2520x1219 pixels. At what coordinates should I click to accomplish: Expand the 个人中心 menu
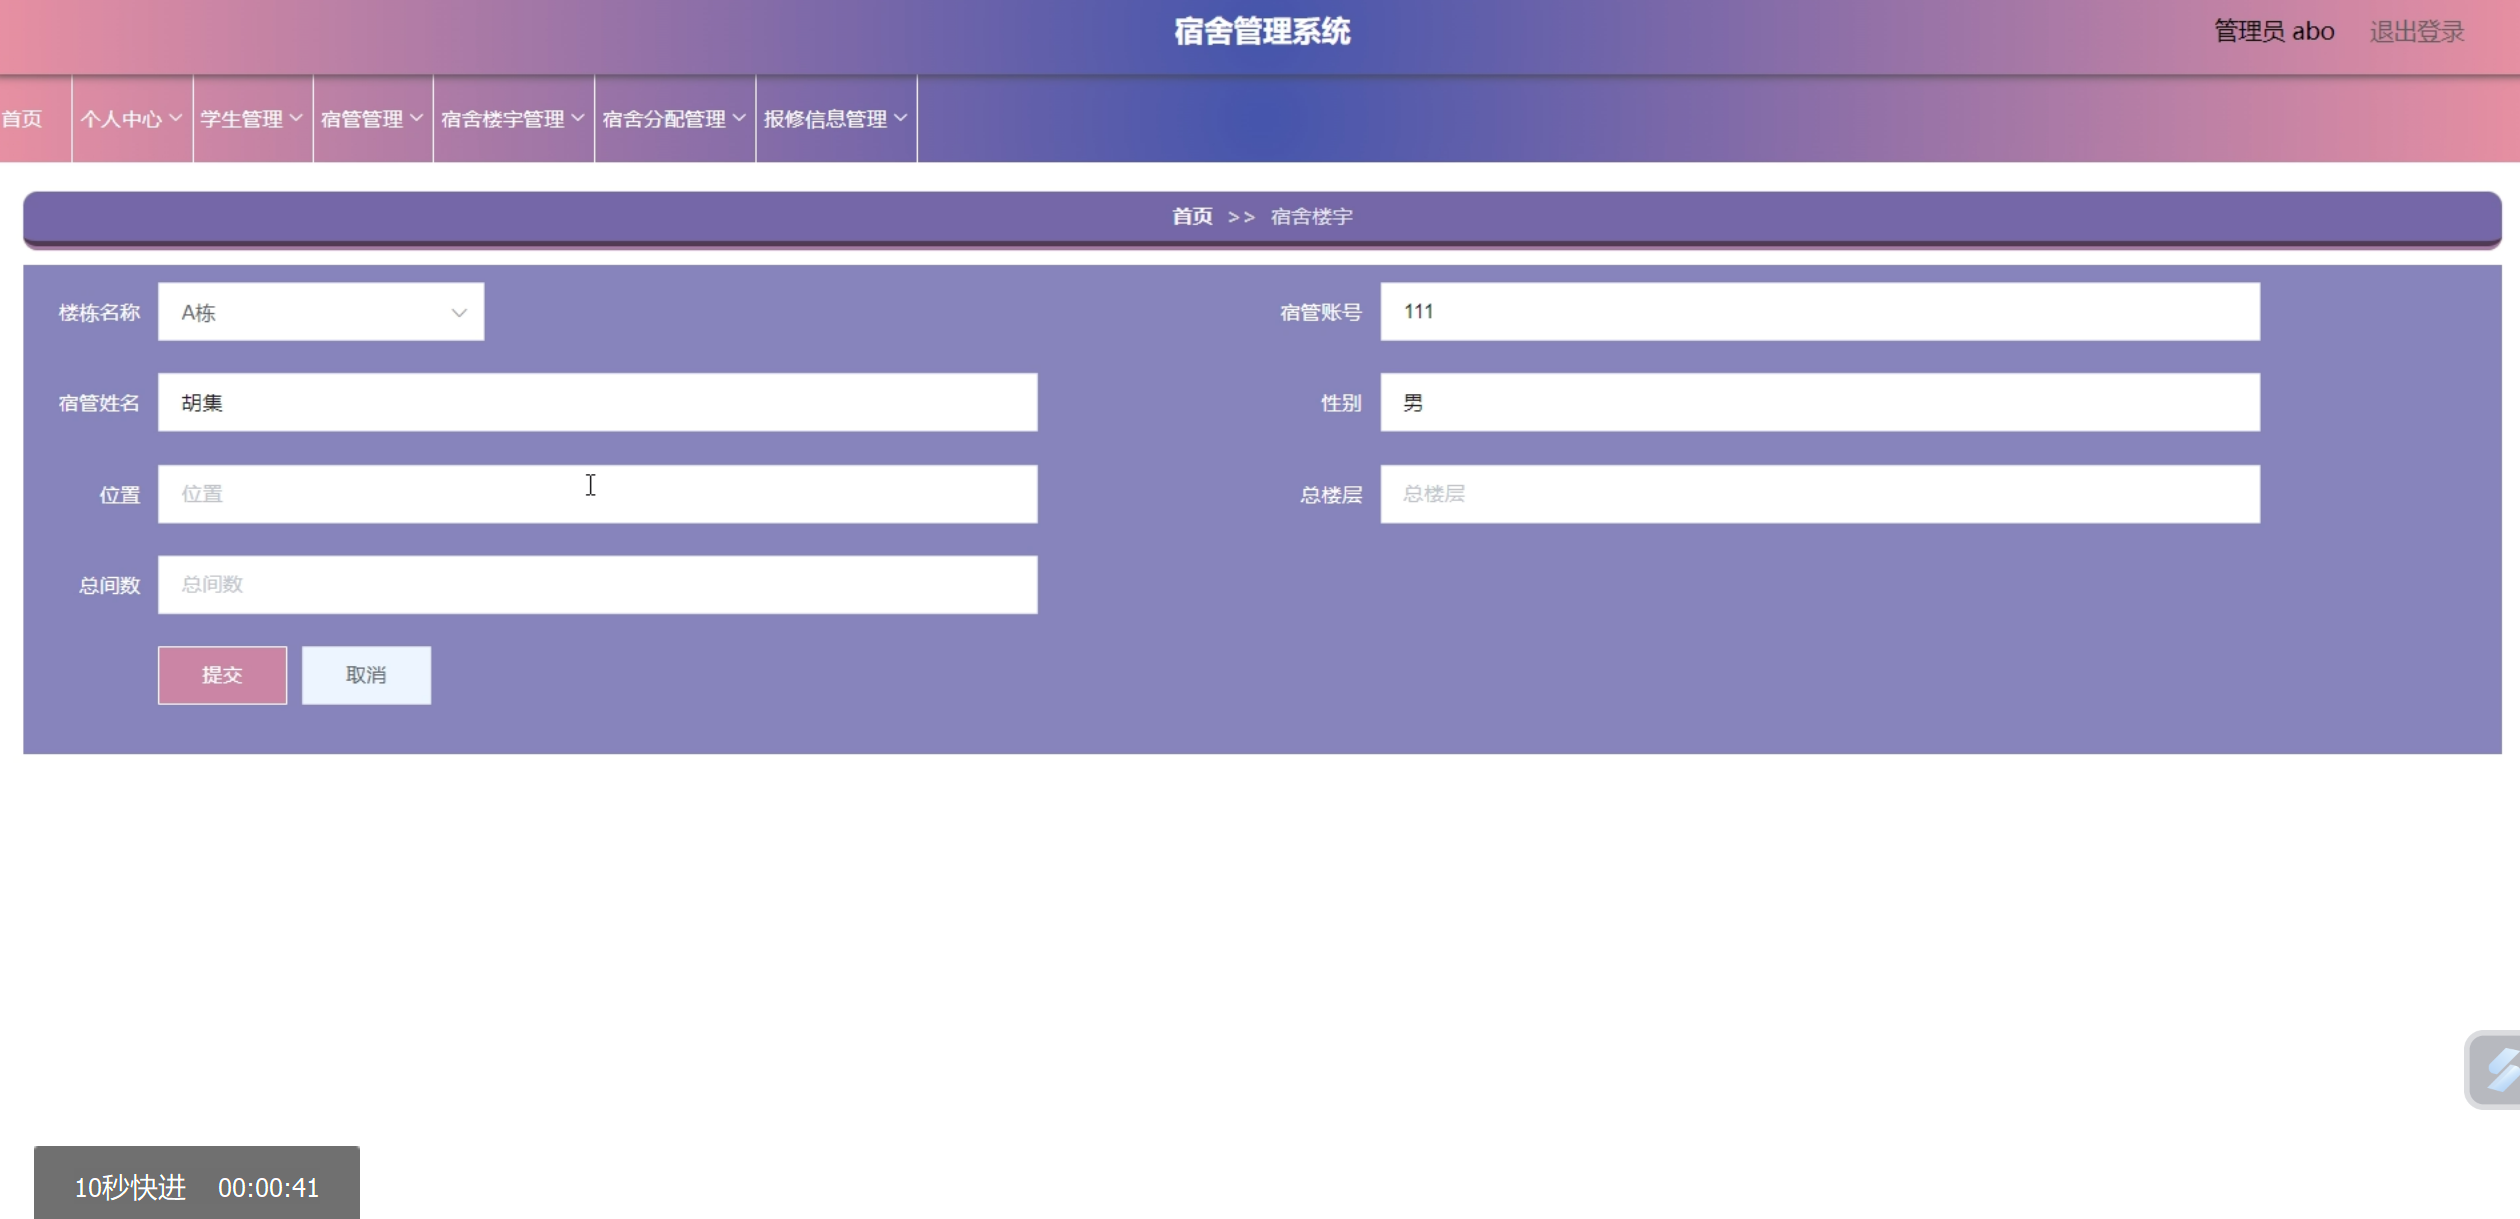pos(131,119)
